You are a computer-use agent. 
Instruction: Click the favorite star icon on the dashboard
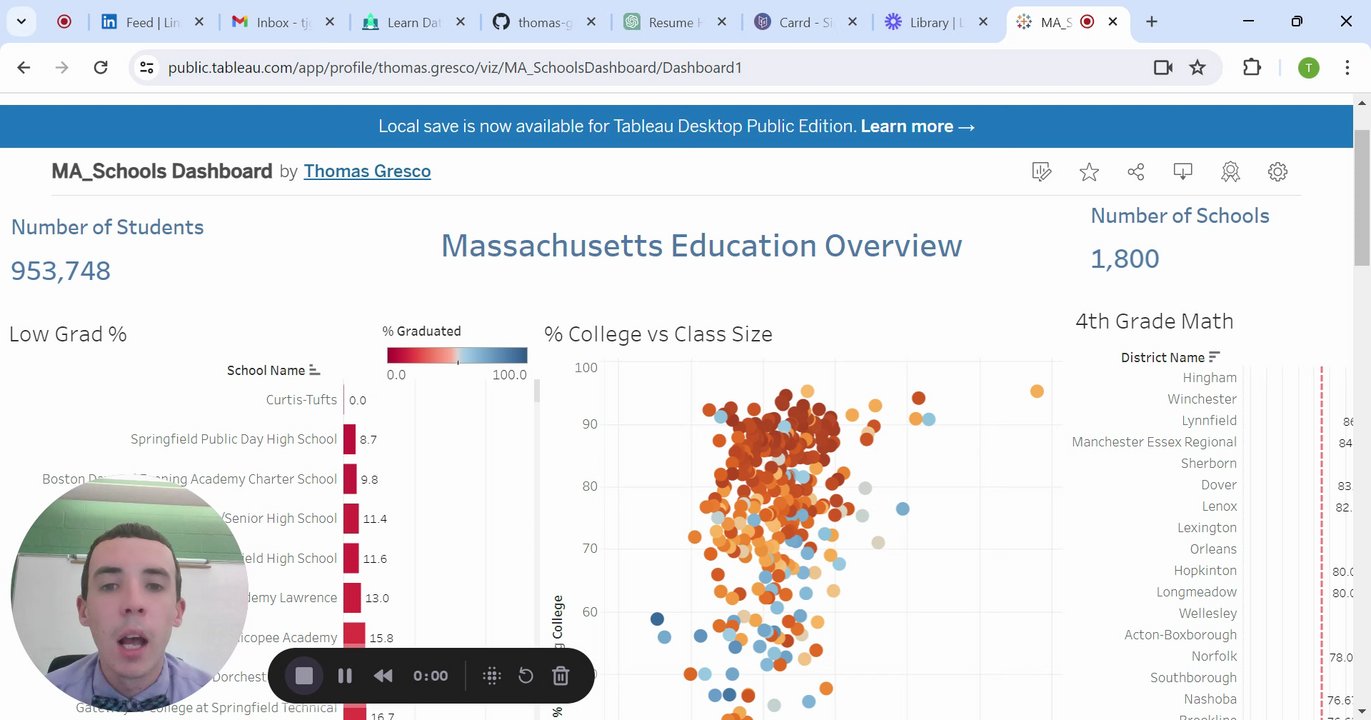(1089, 172)
